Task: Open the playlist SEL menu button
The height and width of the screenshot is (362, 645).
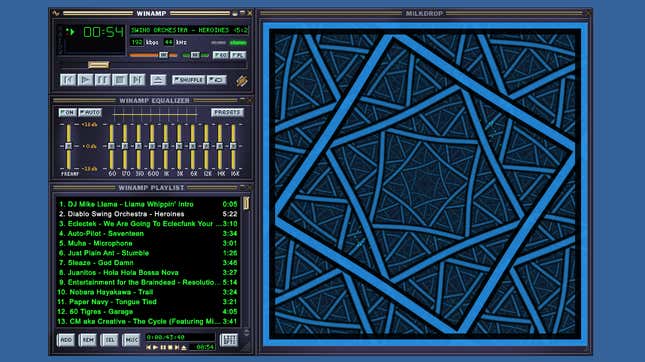Action: 109,340
